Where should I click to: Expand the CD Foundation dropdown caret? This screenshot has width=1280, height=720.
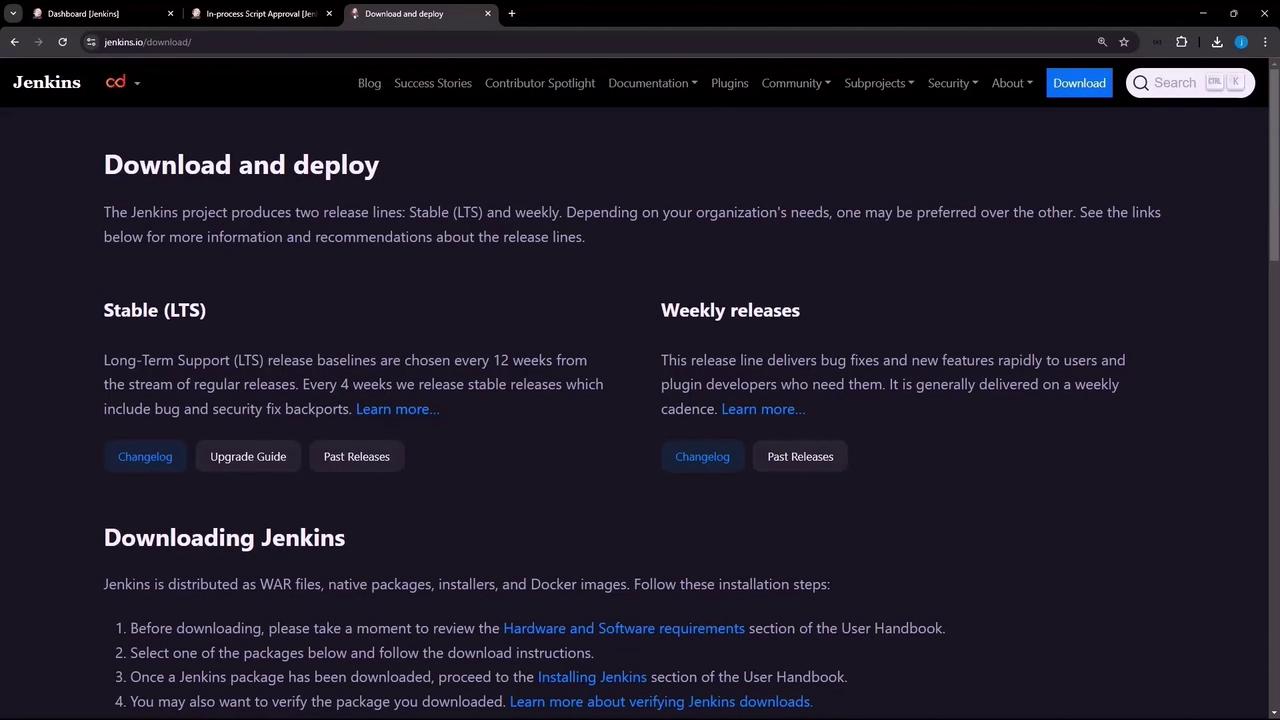(137, 83)
